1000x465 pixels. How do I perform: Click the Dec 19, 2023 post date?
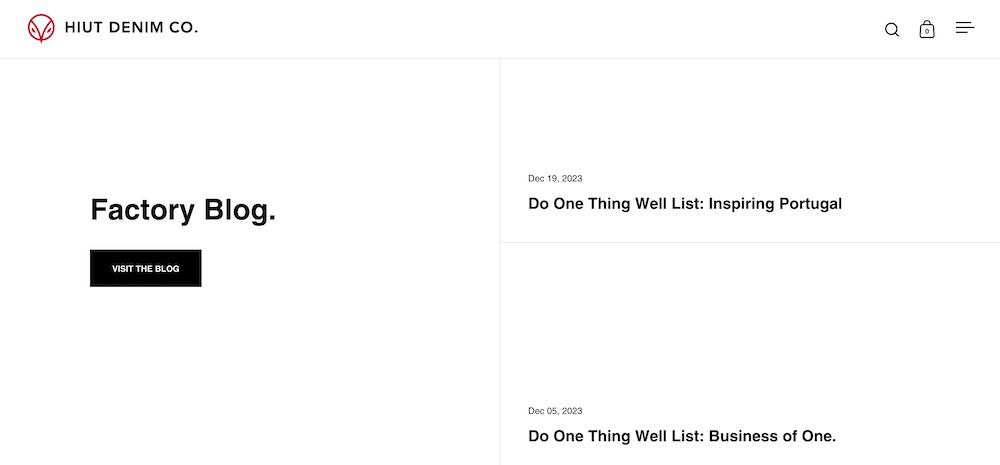555,179
